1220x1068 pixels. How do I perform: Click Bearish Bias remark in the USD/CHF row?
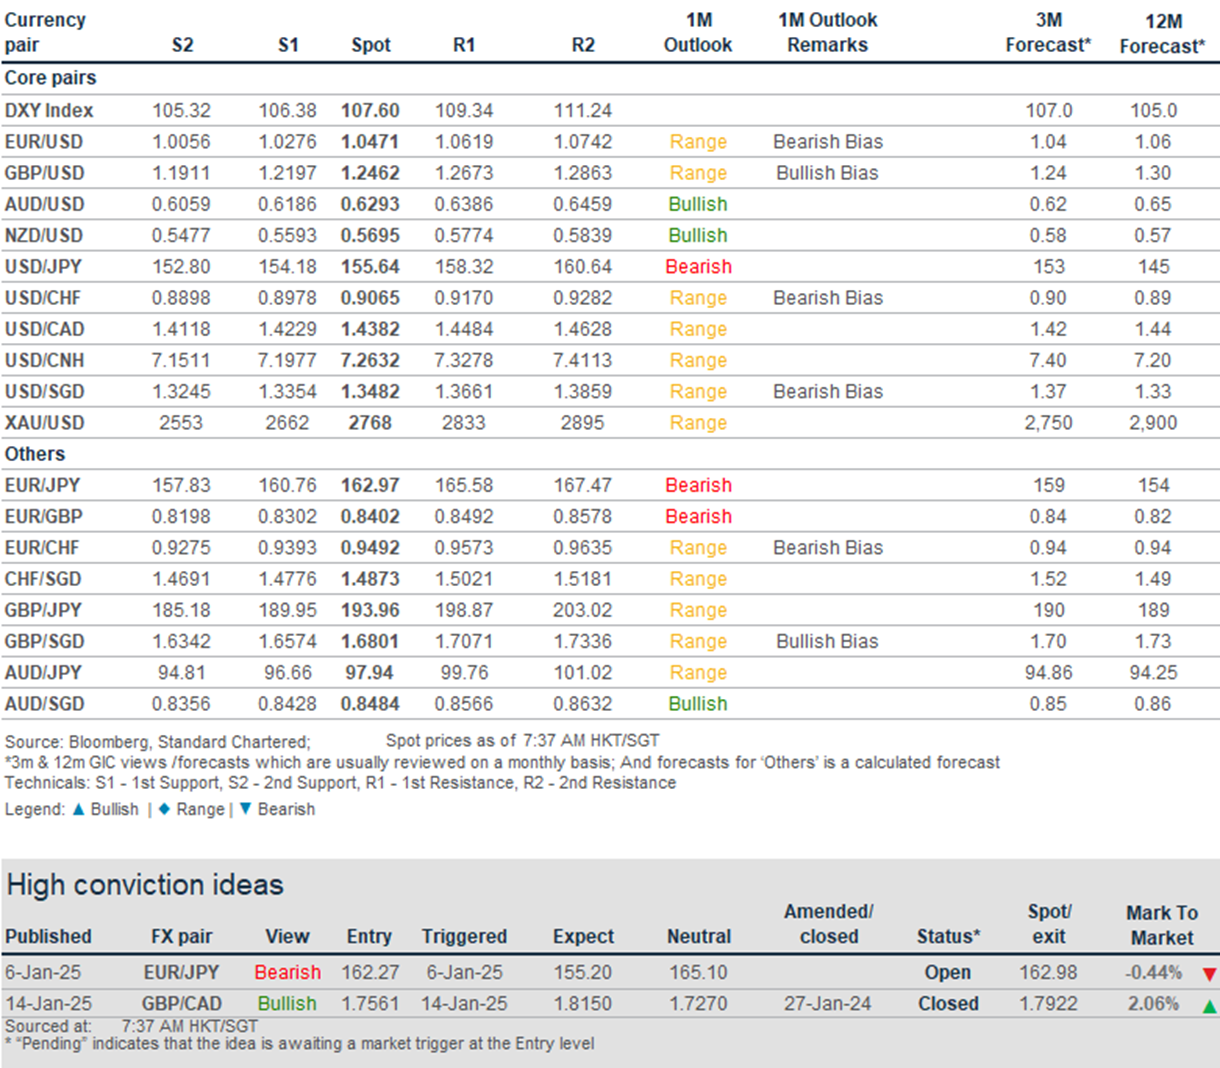coord(828,298)
